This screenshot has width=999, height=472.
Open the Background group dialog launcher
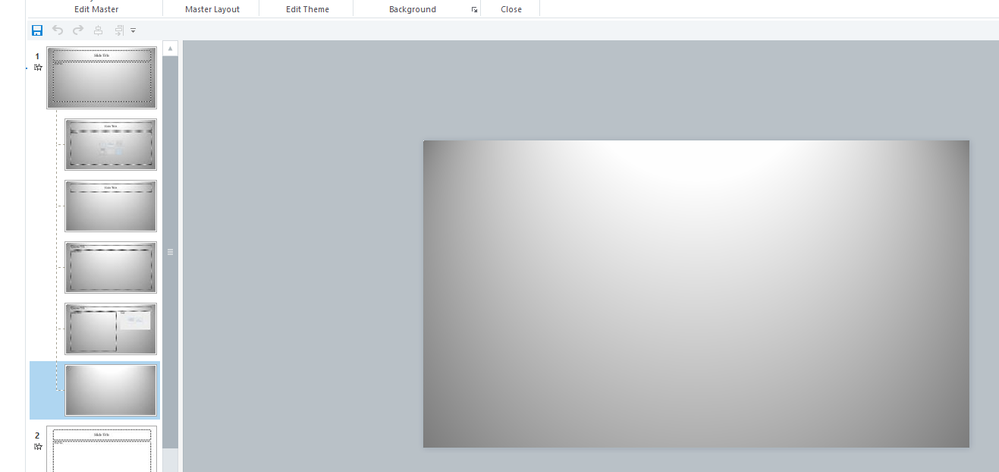(474, 10)
